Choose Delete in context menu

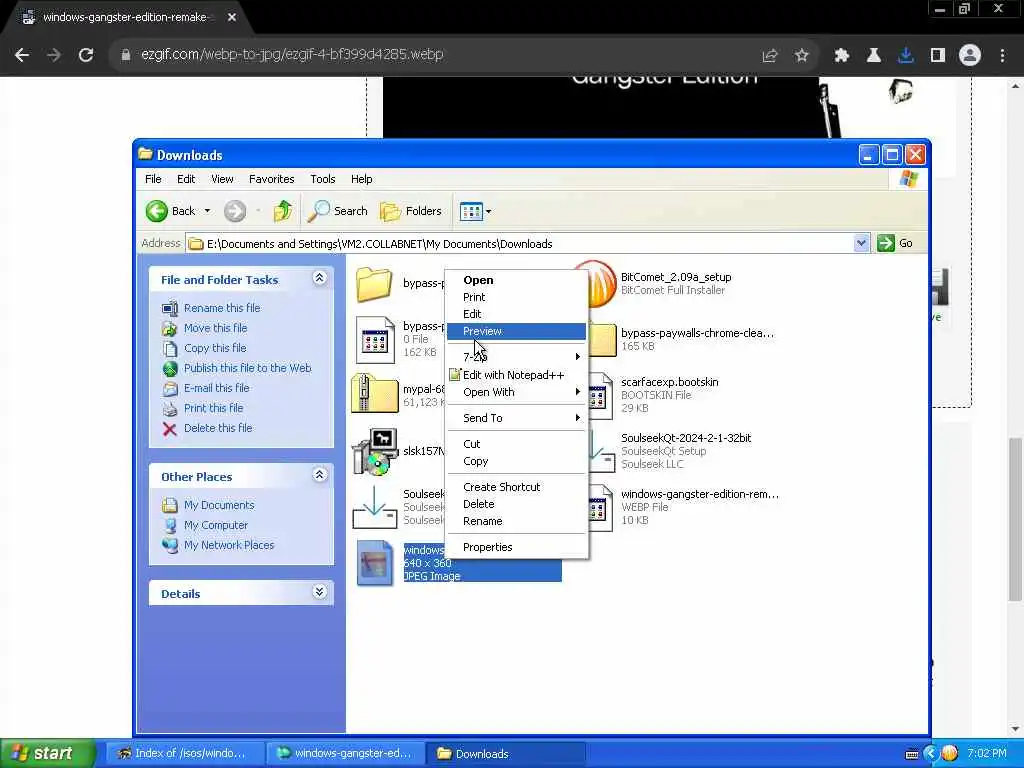point(516,504)
